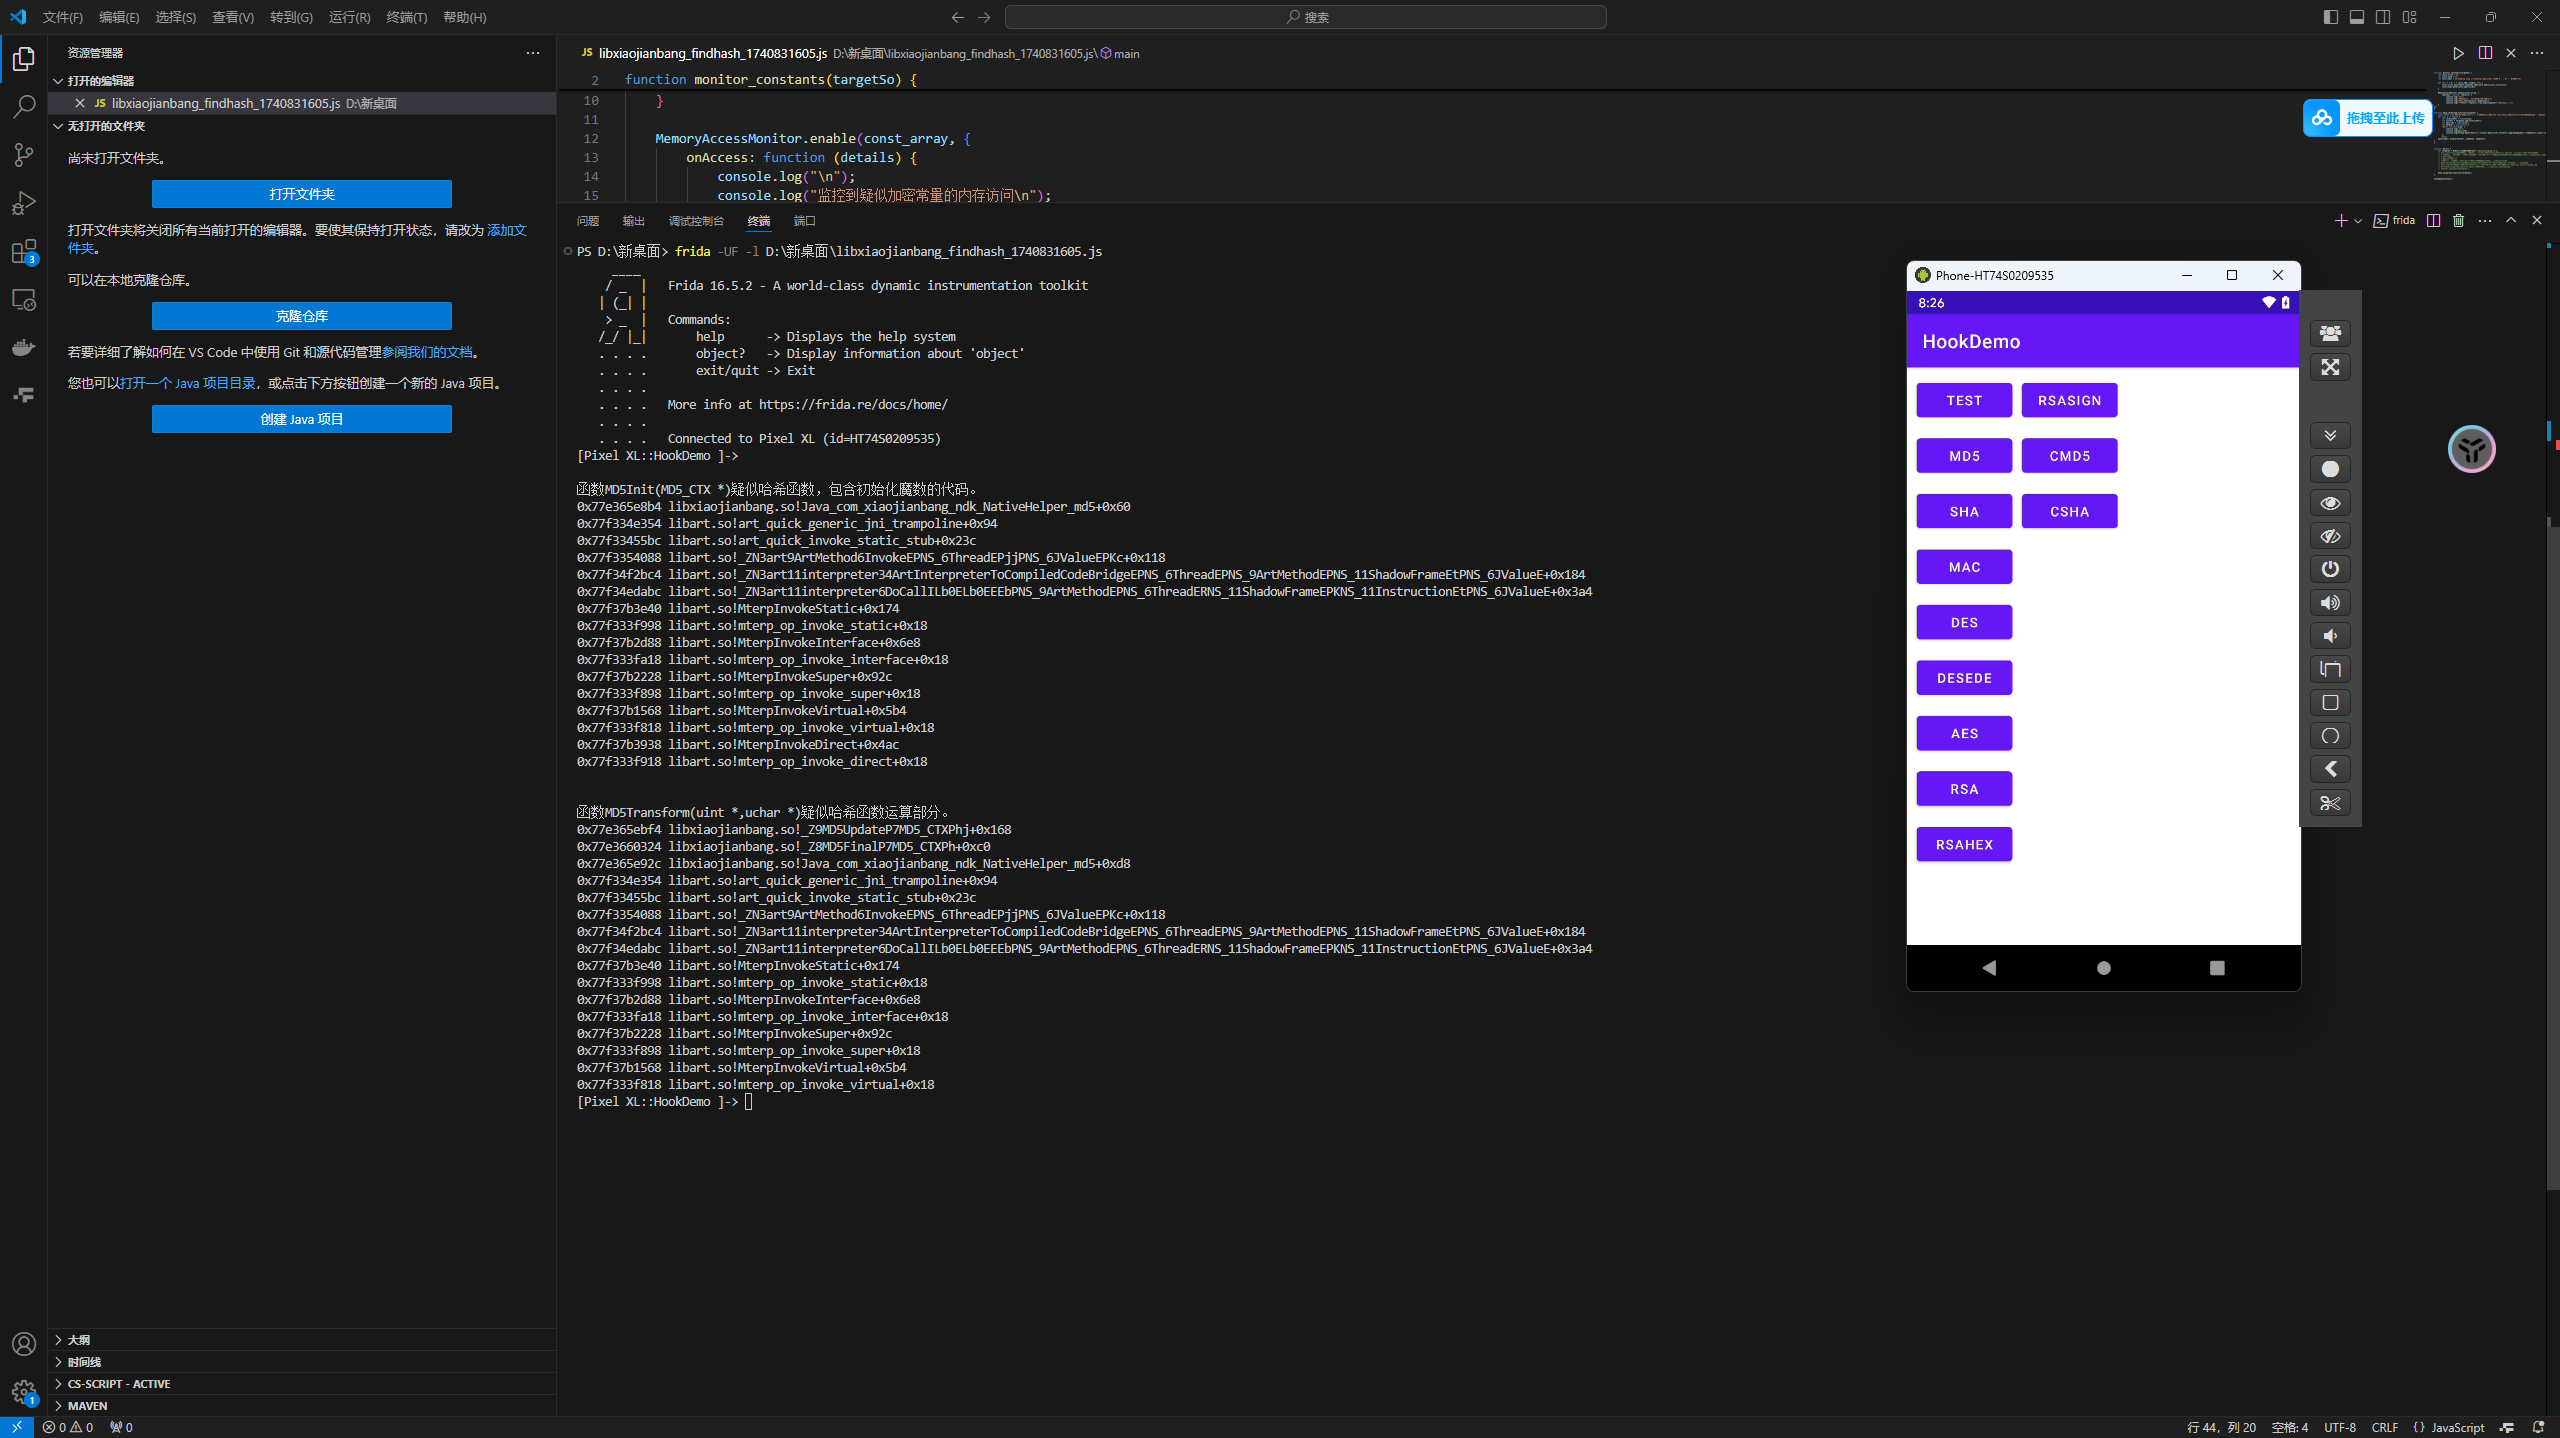Toggle the eye display icon beside phone
This screenshot has width=2560, height=1438.
2330,503
